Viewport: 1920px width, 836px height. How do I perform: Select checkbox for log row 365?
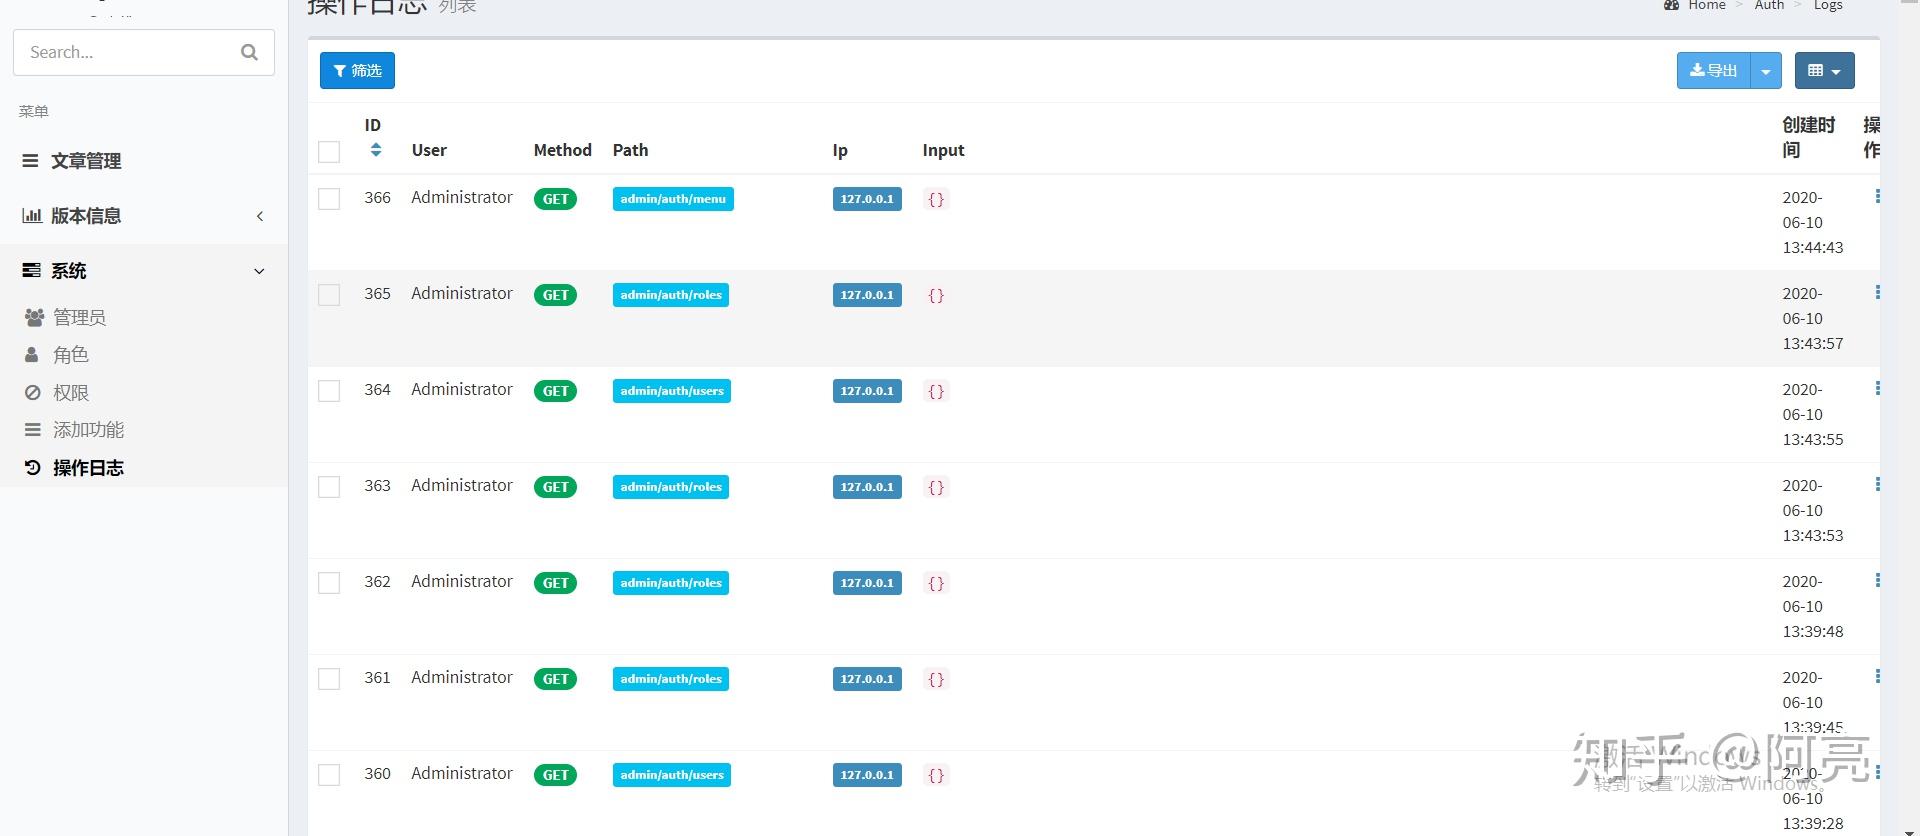coord(329,295)
